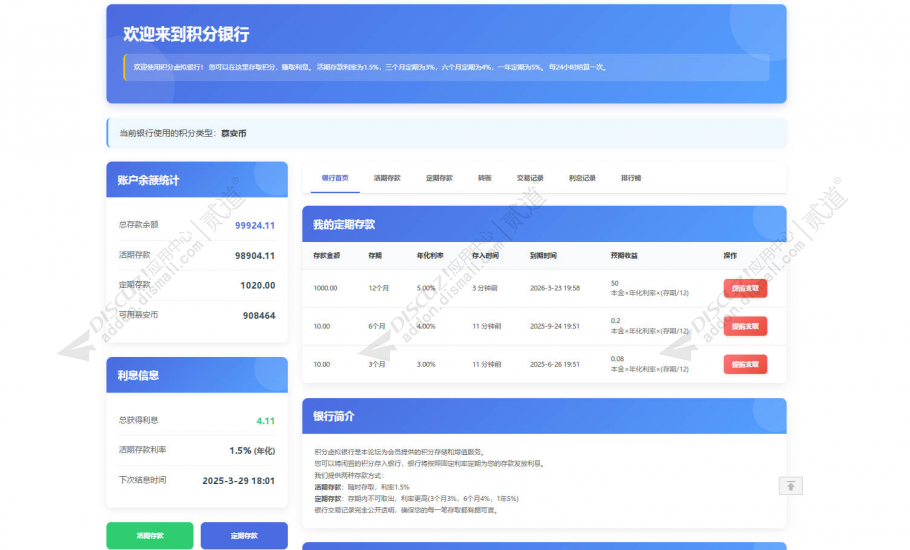910x550 pixels.
Task: Open the 排行榜 tab
Action: pos(631,178)
